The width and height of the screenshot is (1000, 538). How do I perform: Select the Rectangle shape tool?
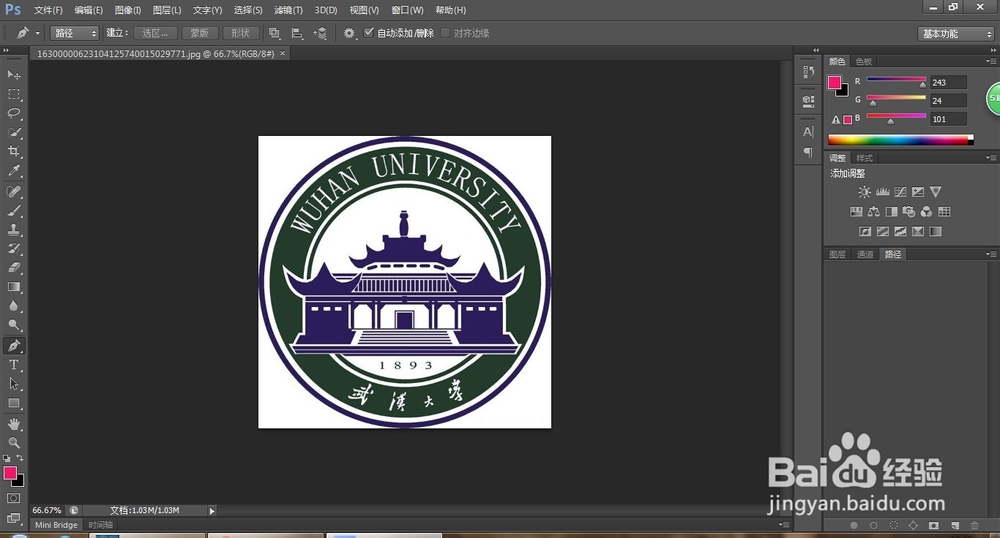click(x=13, y=404)
